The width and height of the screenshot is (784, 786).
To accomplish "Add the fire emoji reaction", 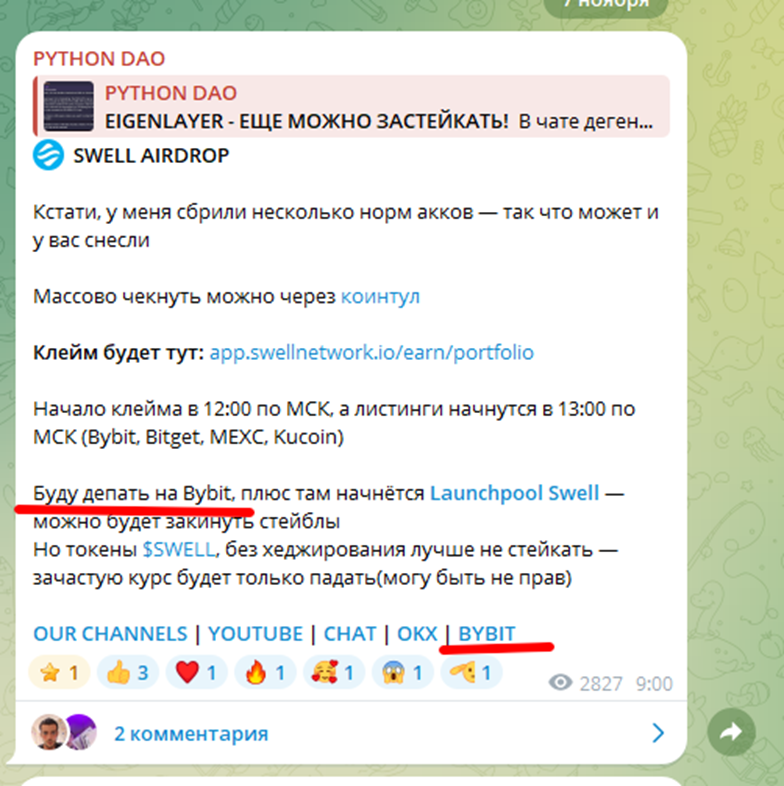I will pos(265,672).
